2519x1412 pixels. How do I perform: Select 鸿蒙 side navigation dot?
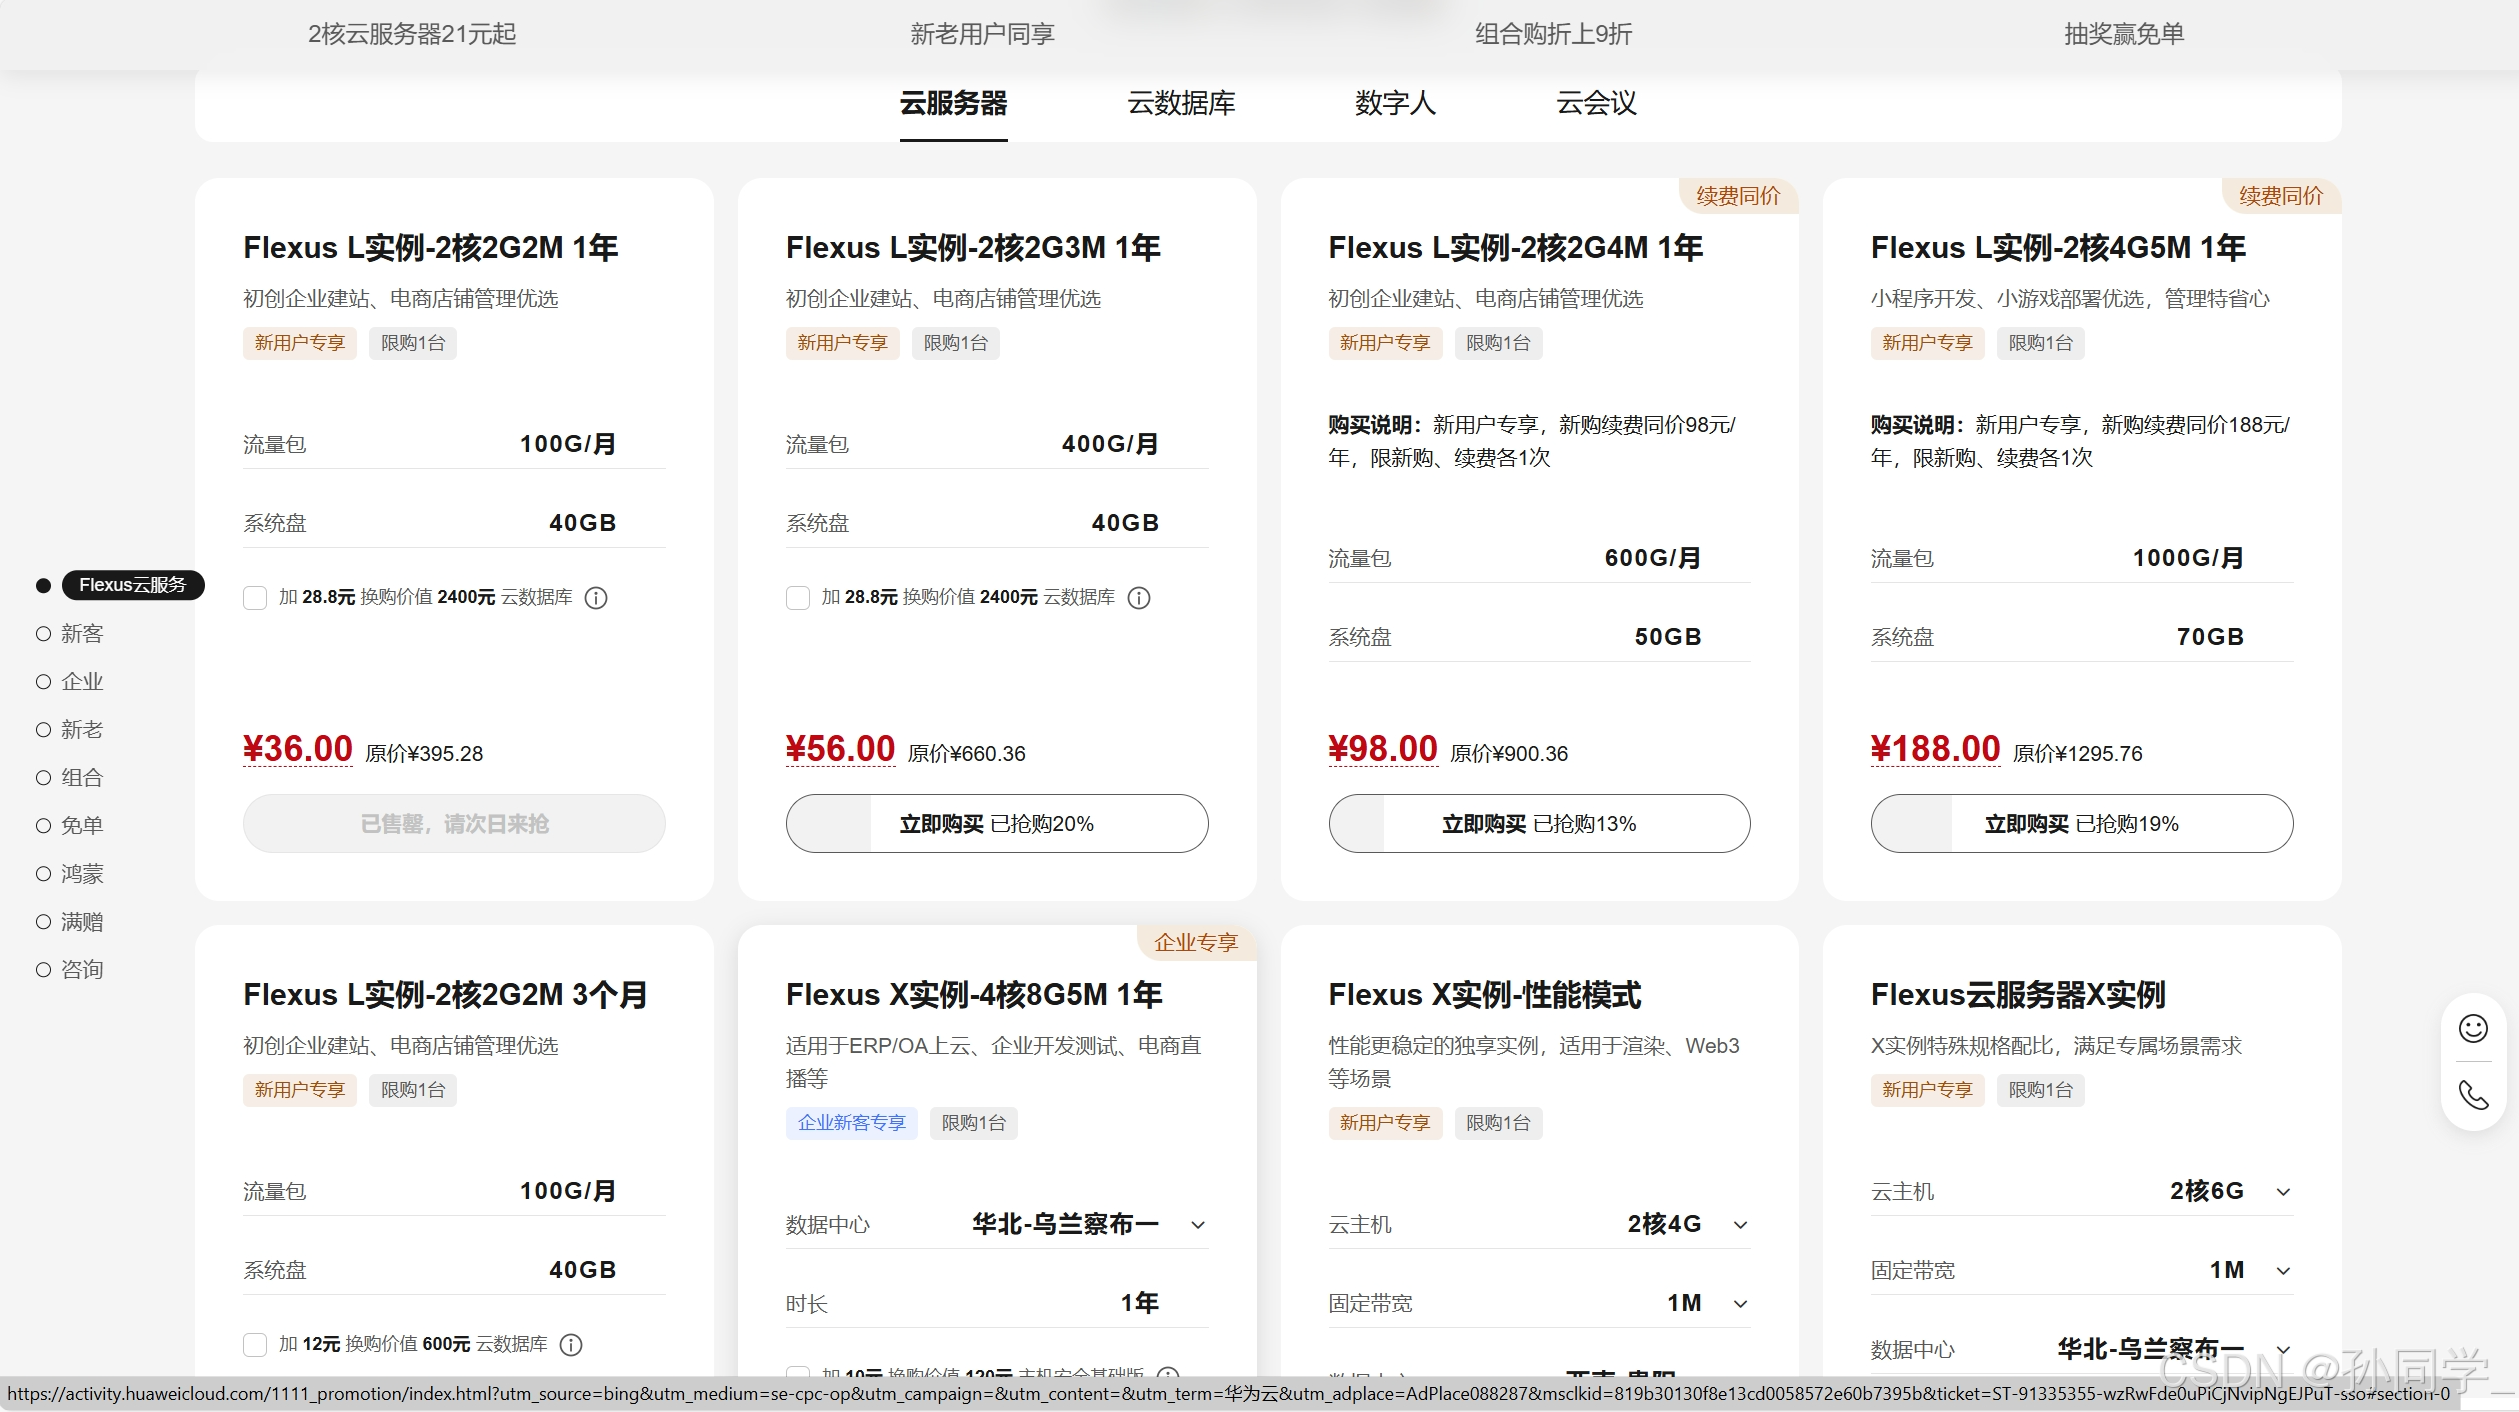(44, 874)
